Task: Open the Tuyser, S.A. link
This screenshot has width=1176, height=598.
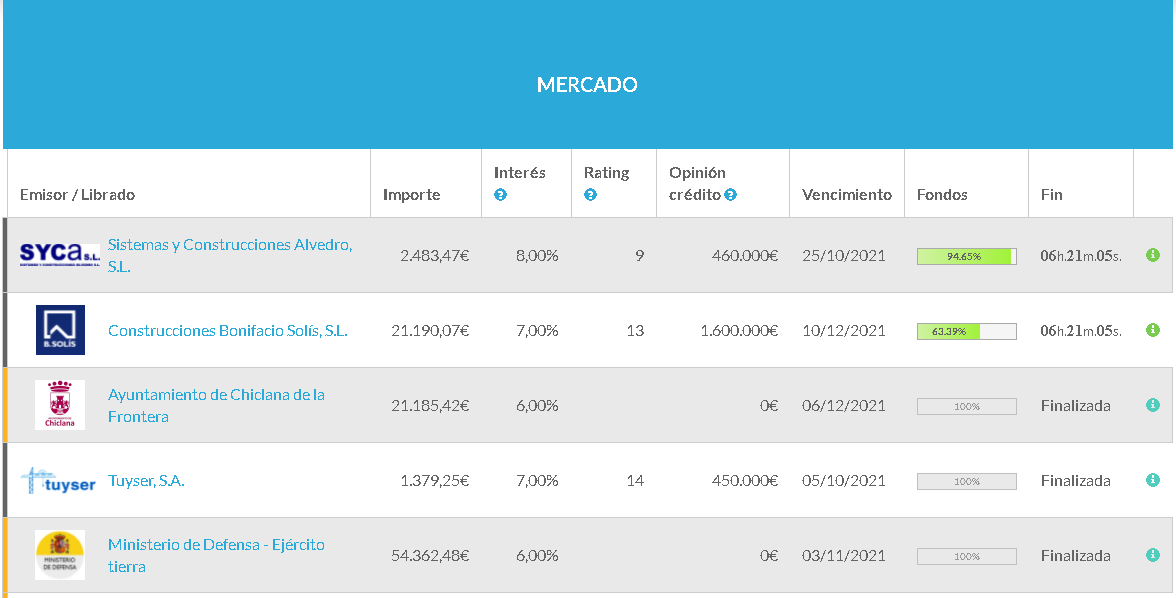Action: [x=146, y=481]
